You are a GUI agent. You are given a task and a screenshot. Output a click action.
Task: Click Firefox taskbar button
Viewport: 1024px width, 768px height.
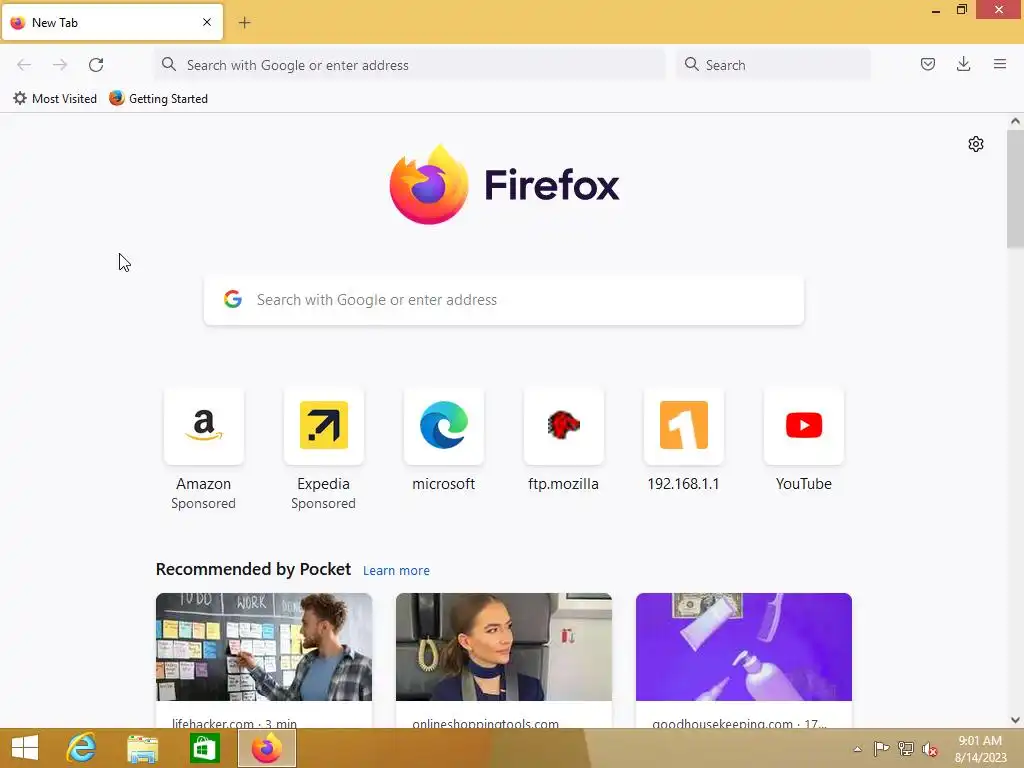[x=266, y=748]
